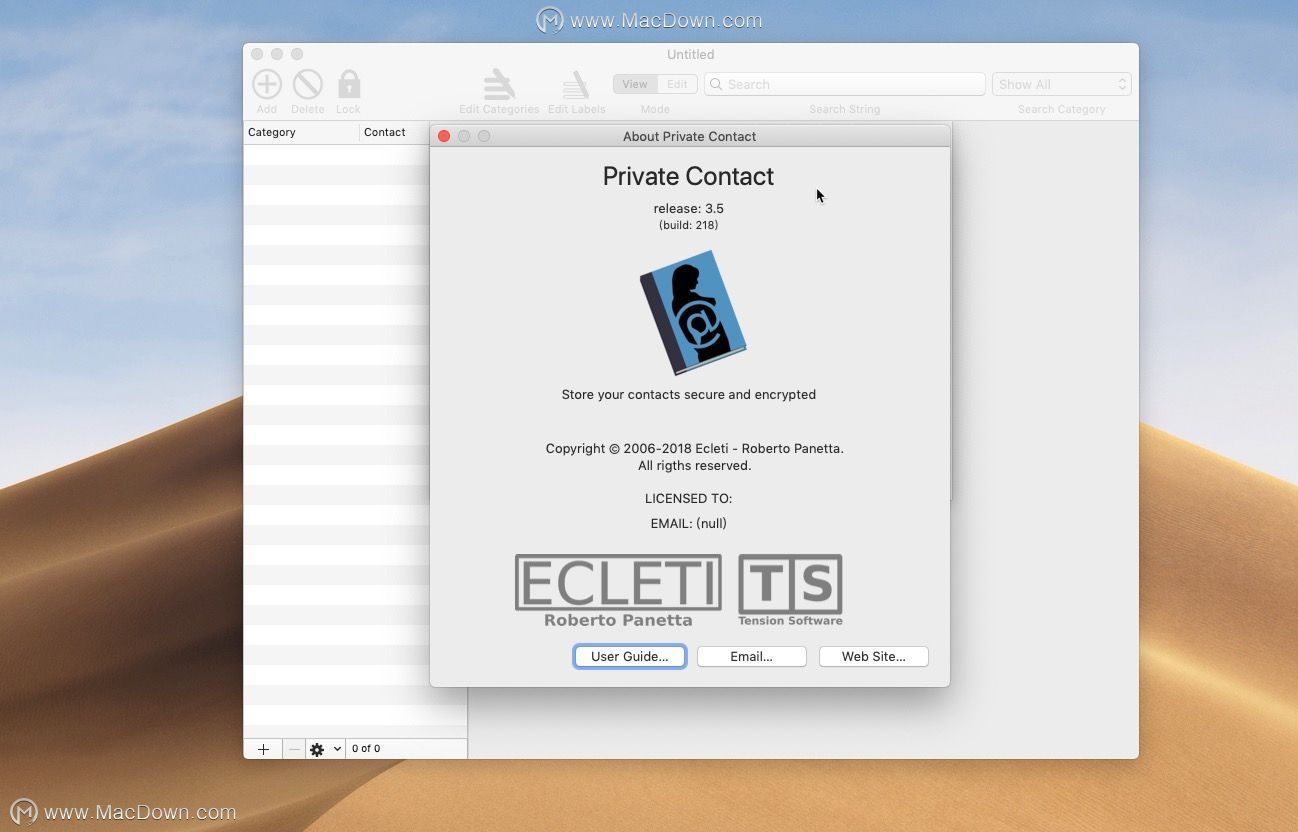Screen dimensions: 1298x832
Task: Click the "Private Contact" heading
Action: [x=688, y=176]
